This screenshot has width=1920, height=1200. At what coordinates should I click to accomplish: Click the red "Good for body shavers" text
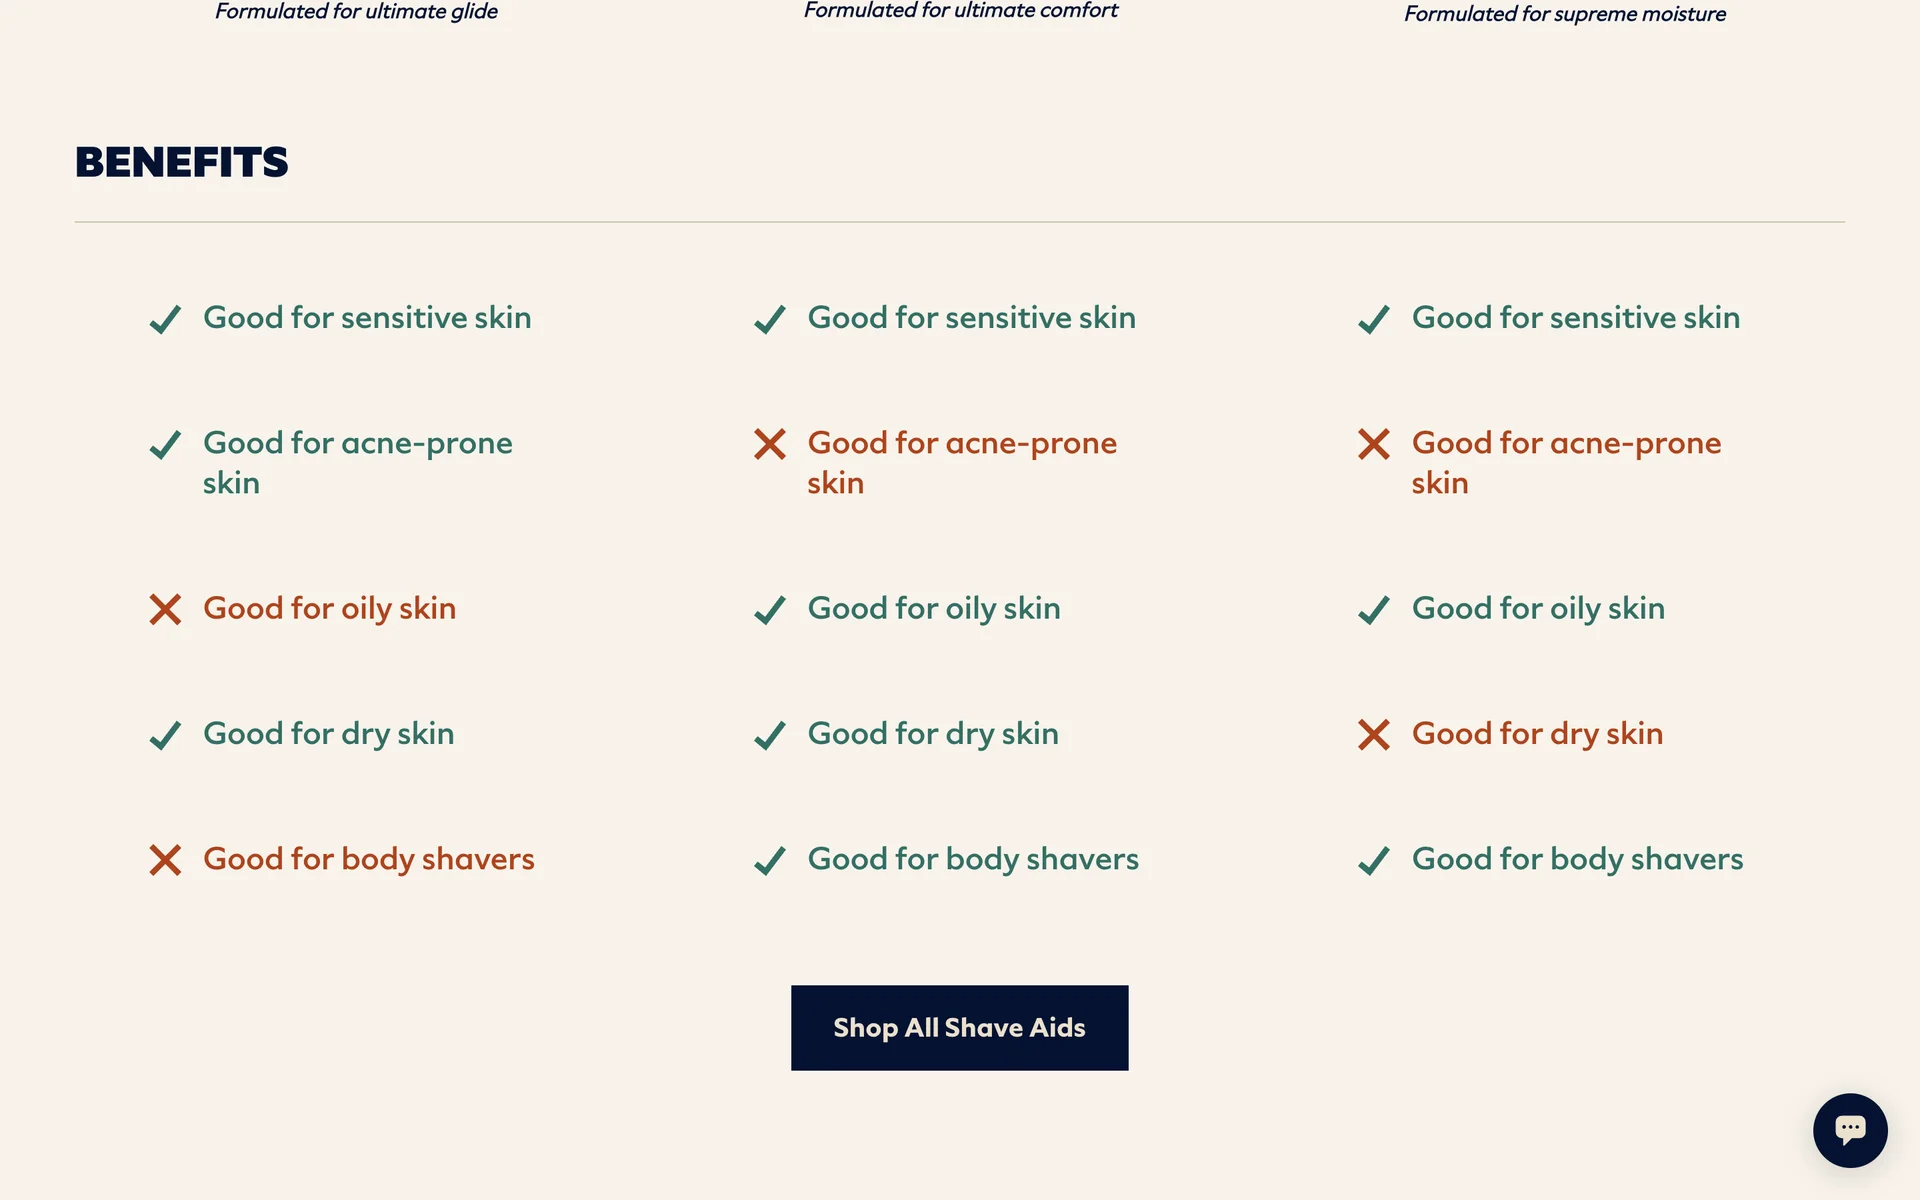coord(368,859)
